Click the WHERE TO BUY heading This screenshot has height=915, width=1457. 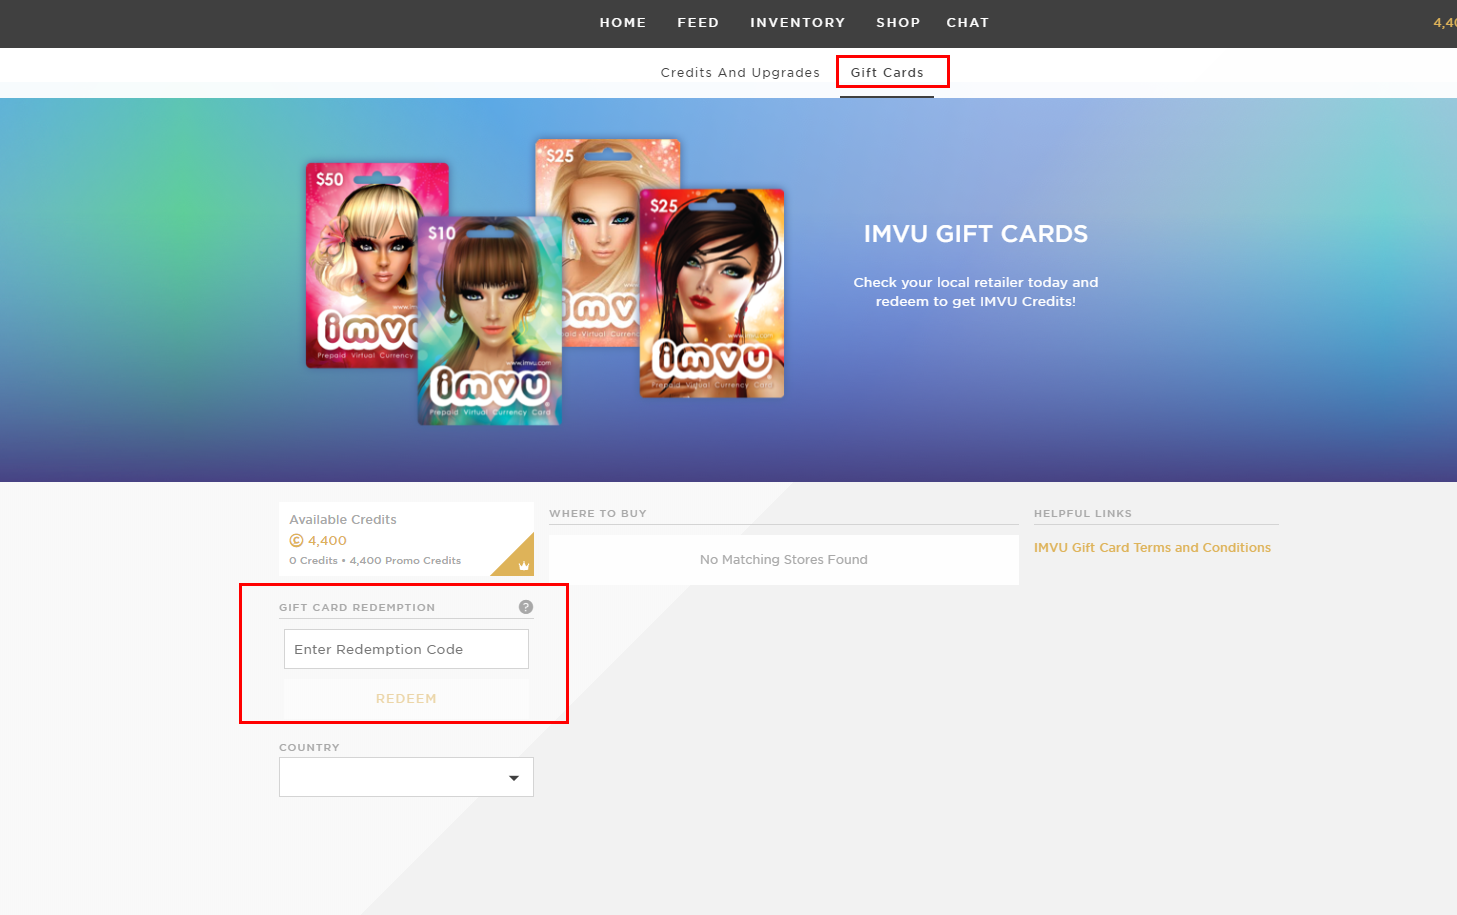tap(598, 513)
